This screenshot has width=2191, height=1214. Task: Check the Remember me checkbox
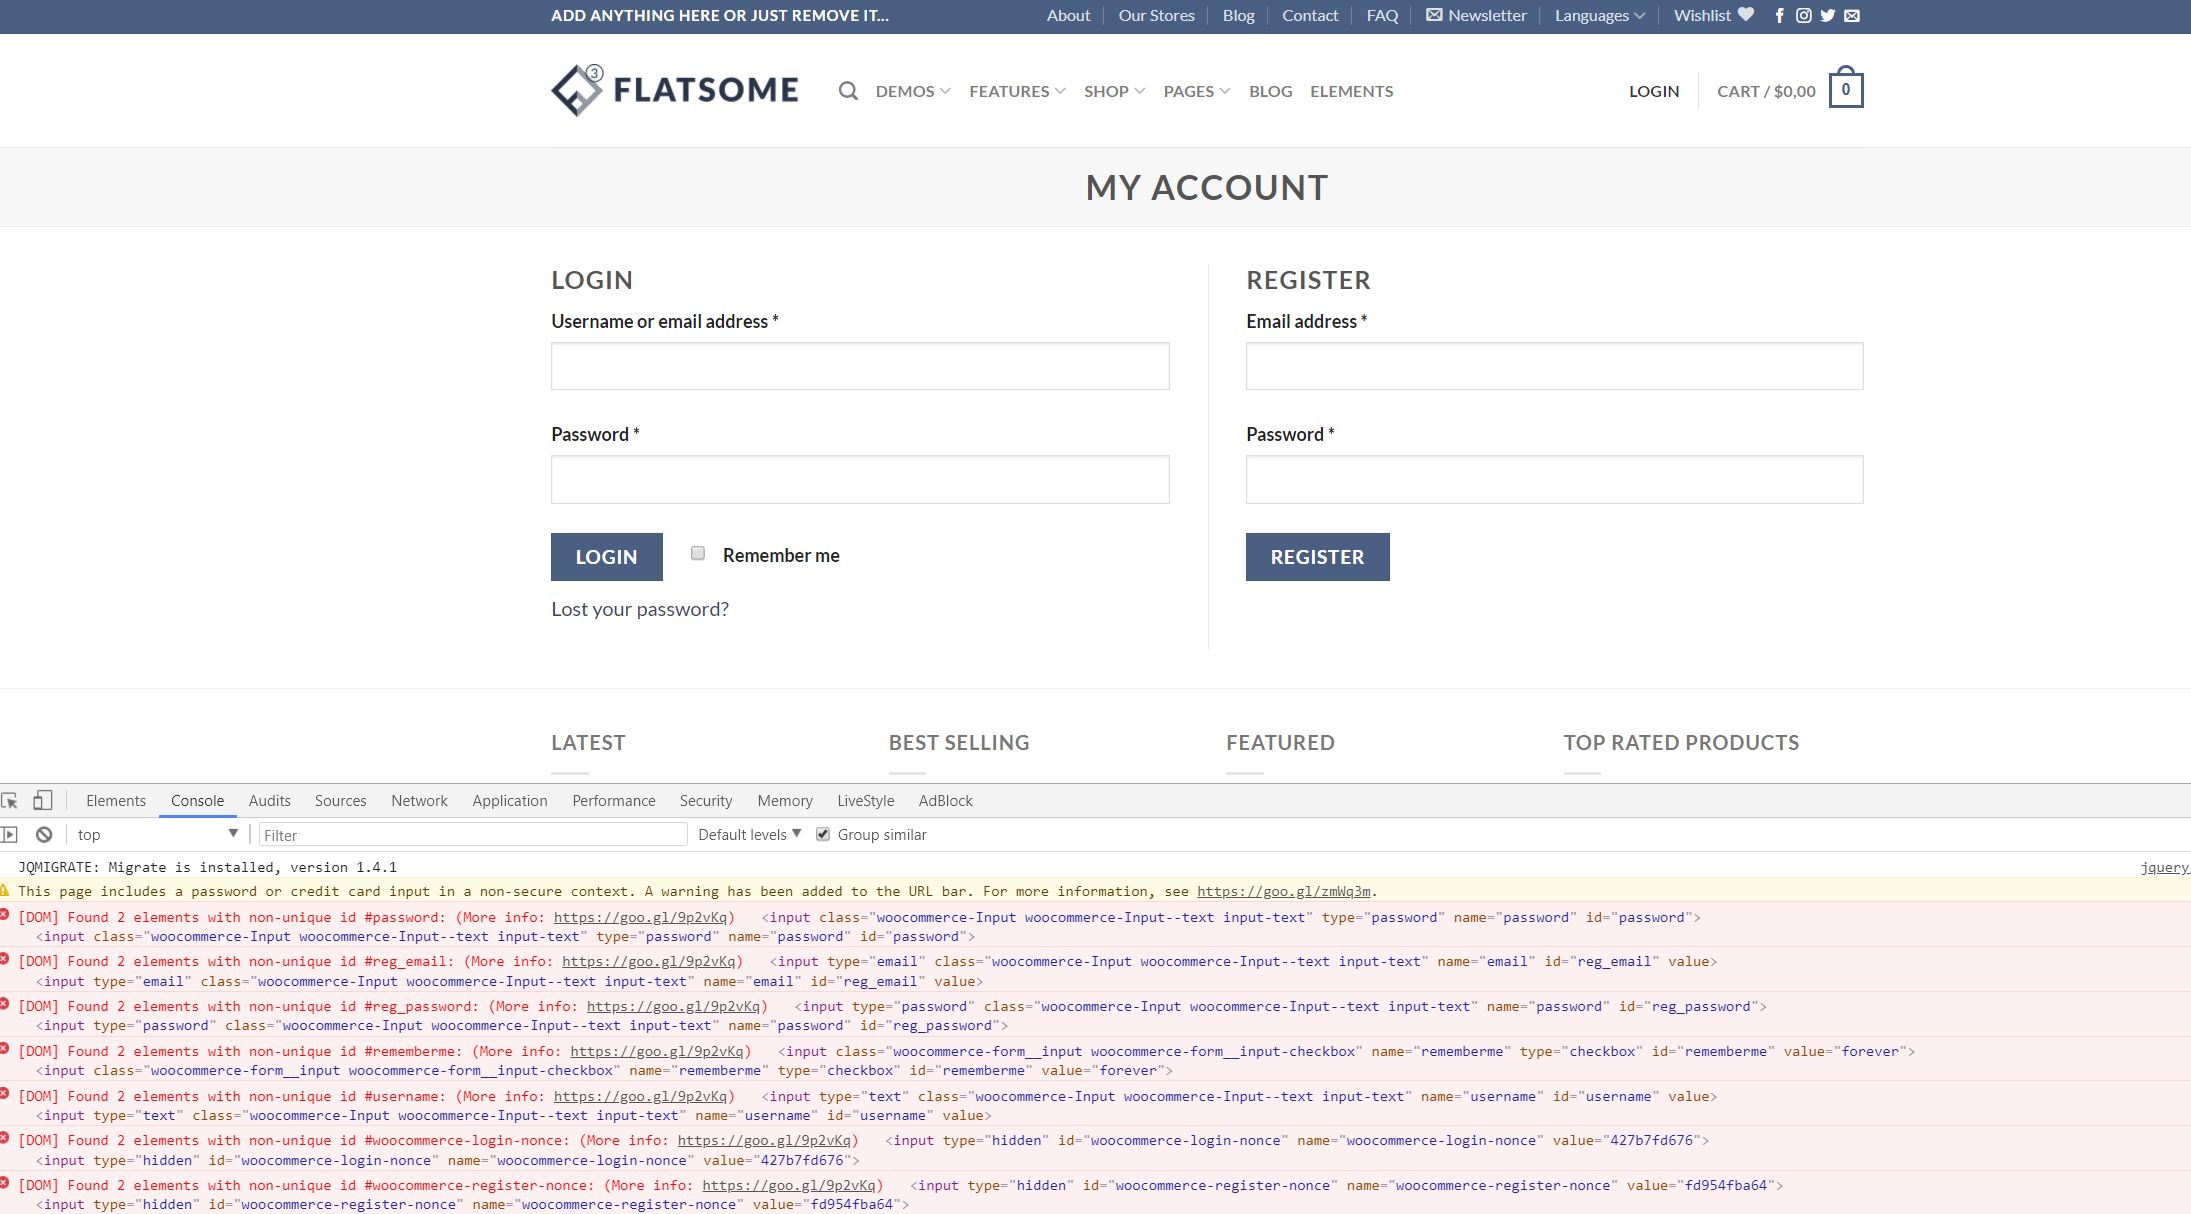tap(698, 554)
